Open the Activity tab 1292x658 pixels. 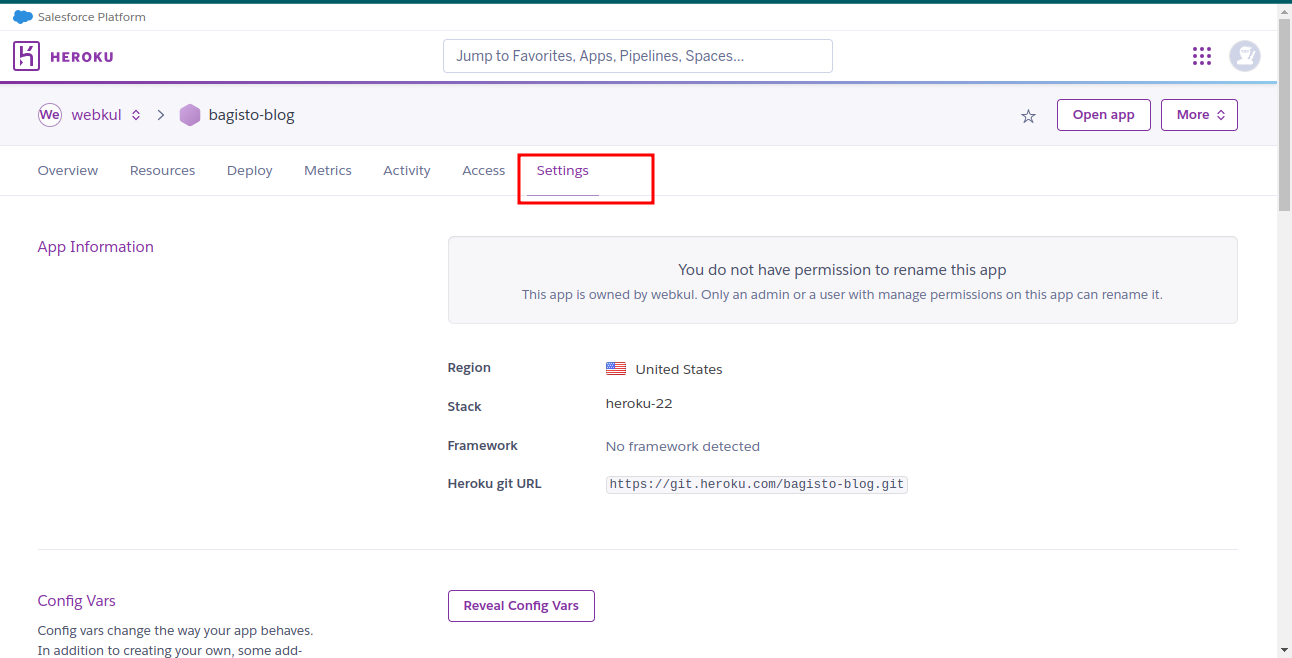click(407, 171)
